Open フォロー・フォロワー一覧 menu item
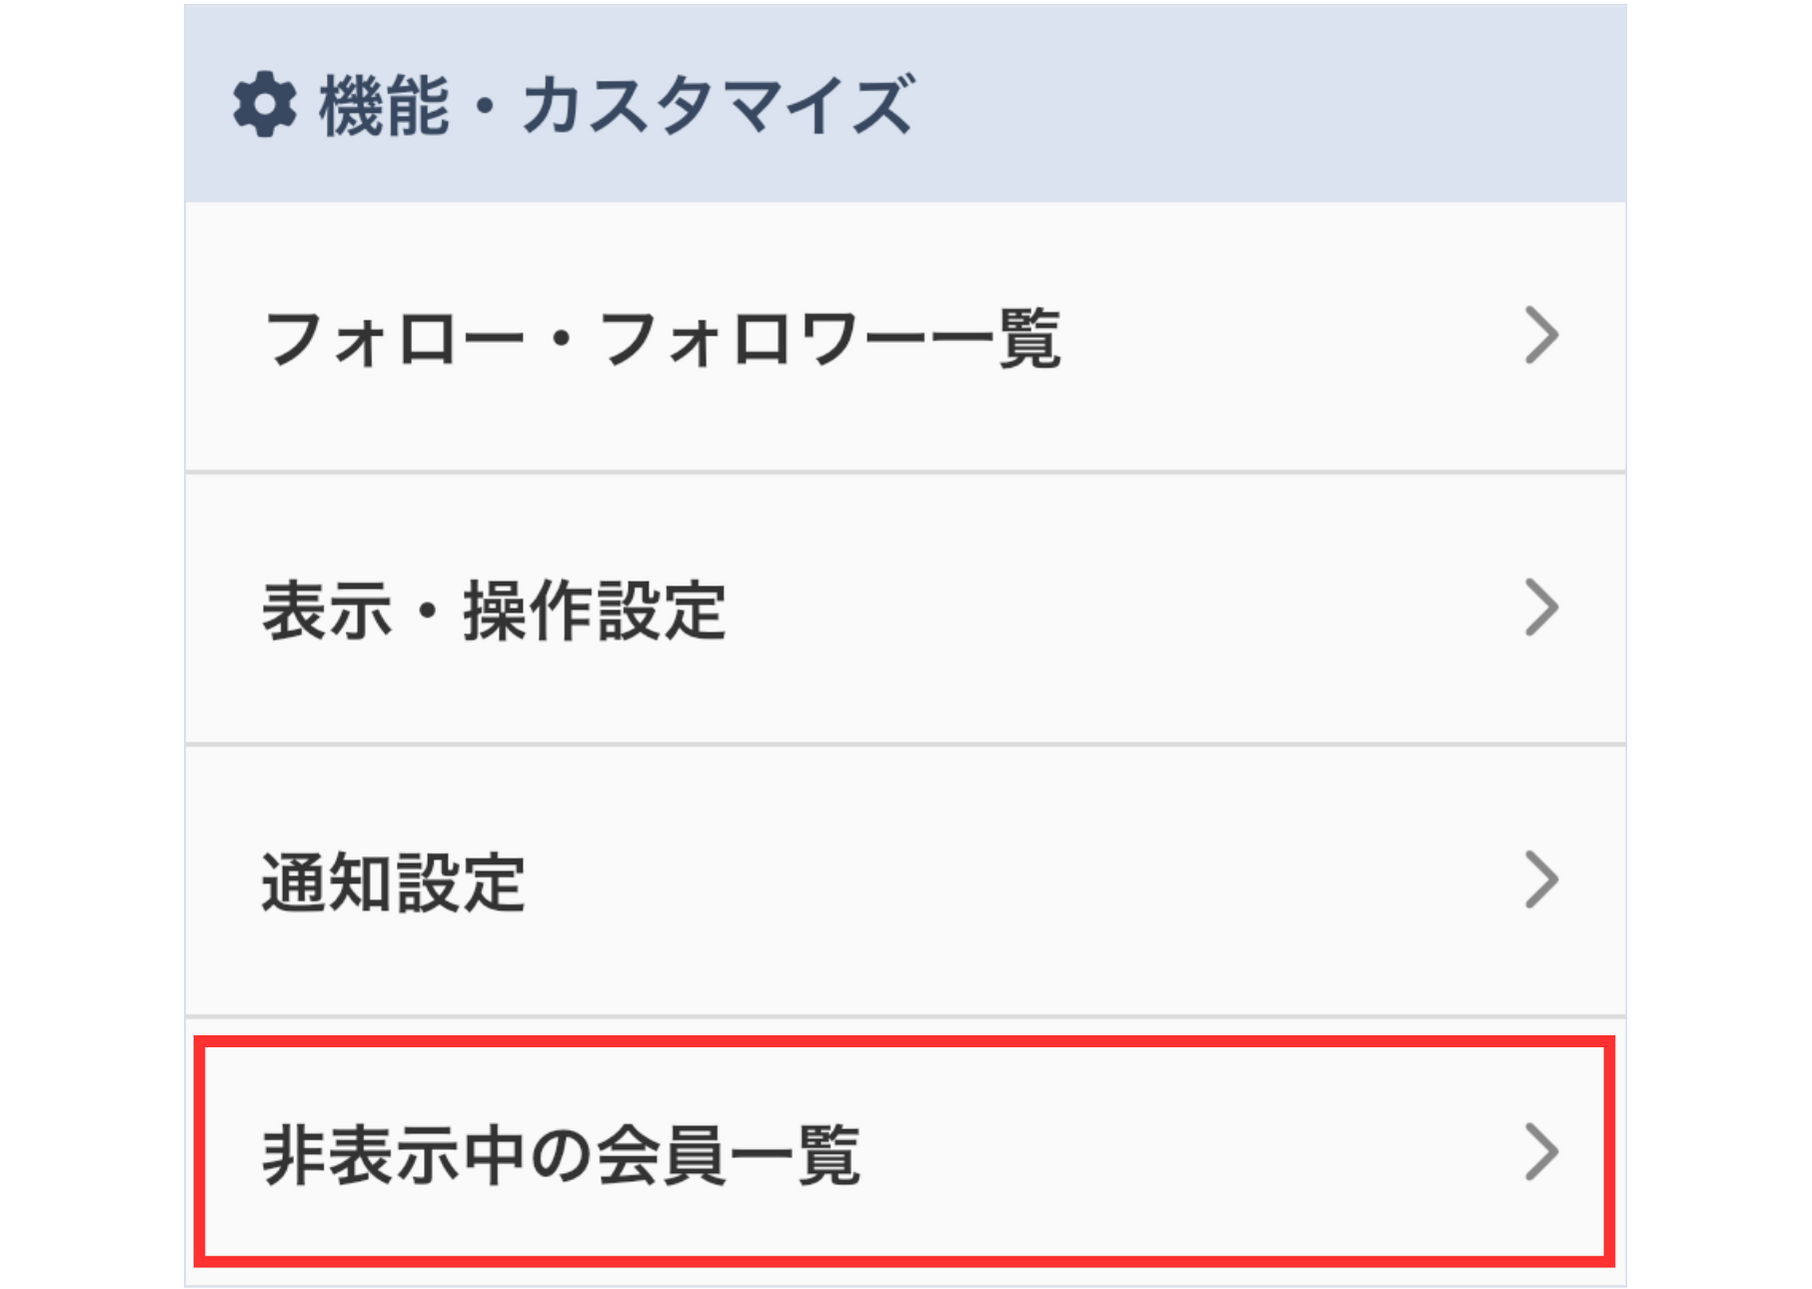1812x1289 pixels. pos(904,337)
